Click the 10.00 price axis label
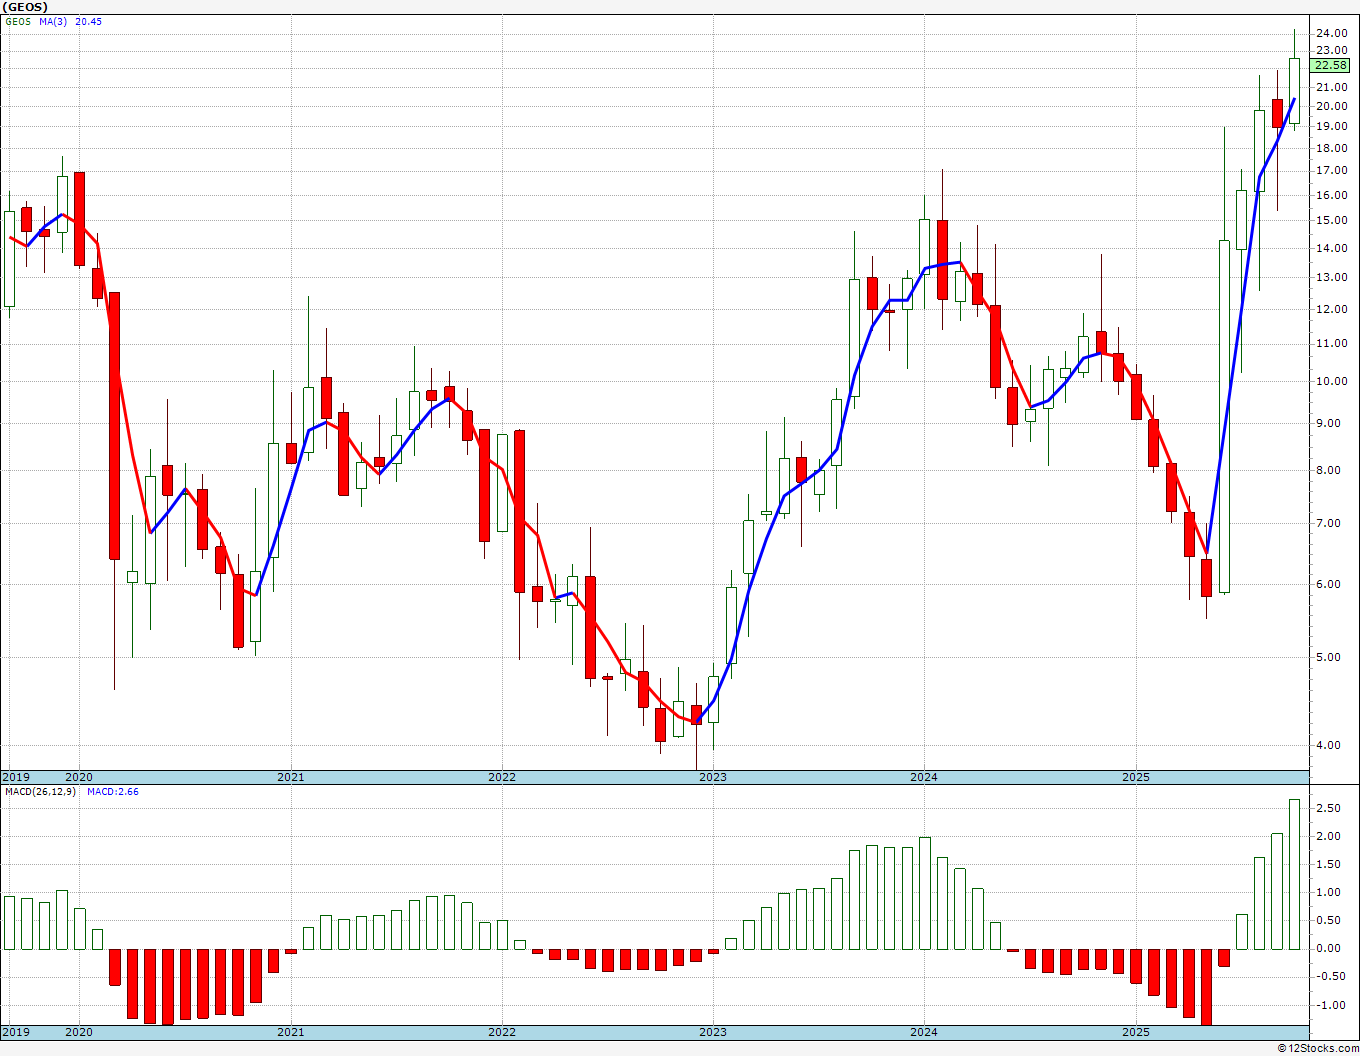 tap(1331, 382)
